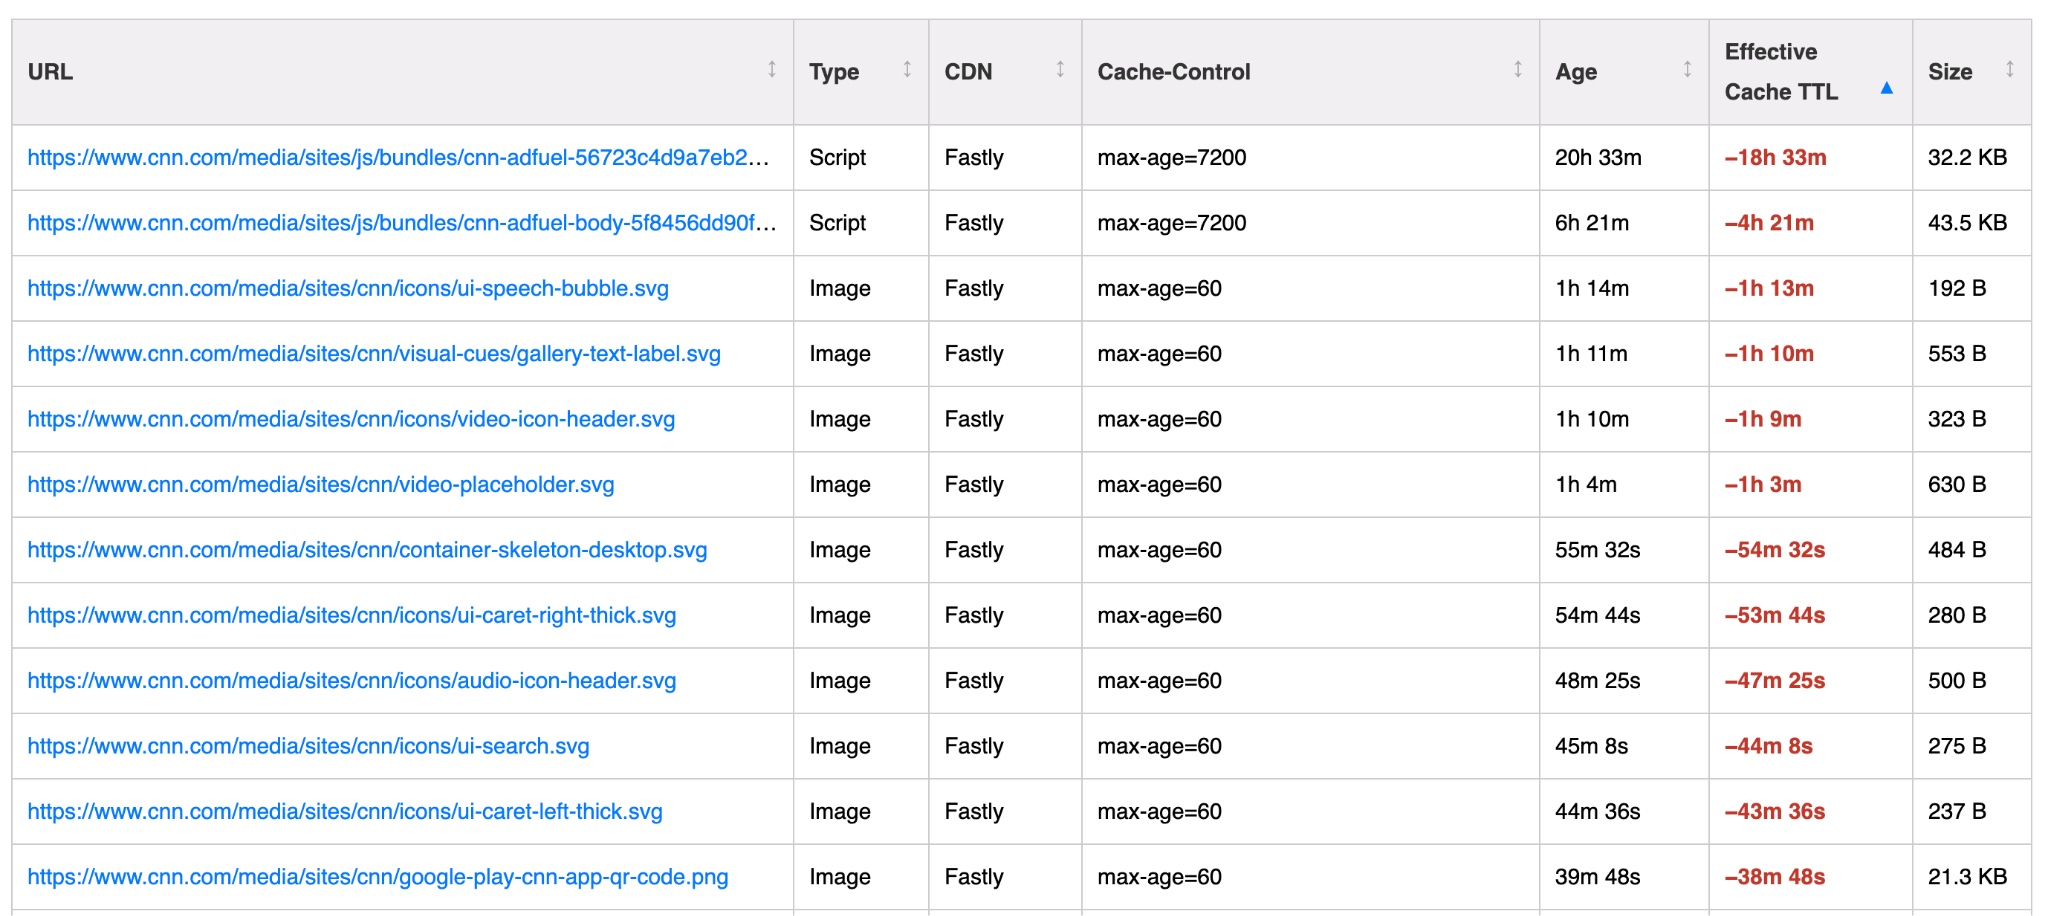The height and width of the screenshot is (916, 2048).
Task: Select the –43m 36s TTL value
Action: click(x=1775, y=812)
